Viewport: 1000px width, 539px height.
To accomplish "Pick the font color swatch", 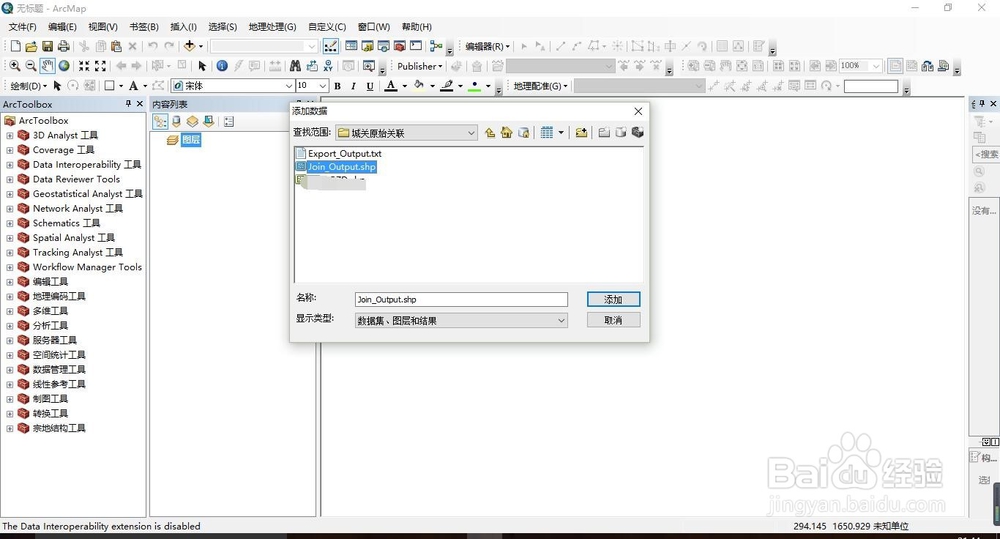I will [x=391, y=85].
